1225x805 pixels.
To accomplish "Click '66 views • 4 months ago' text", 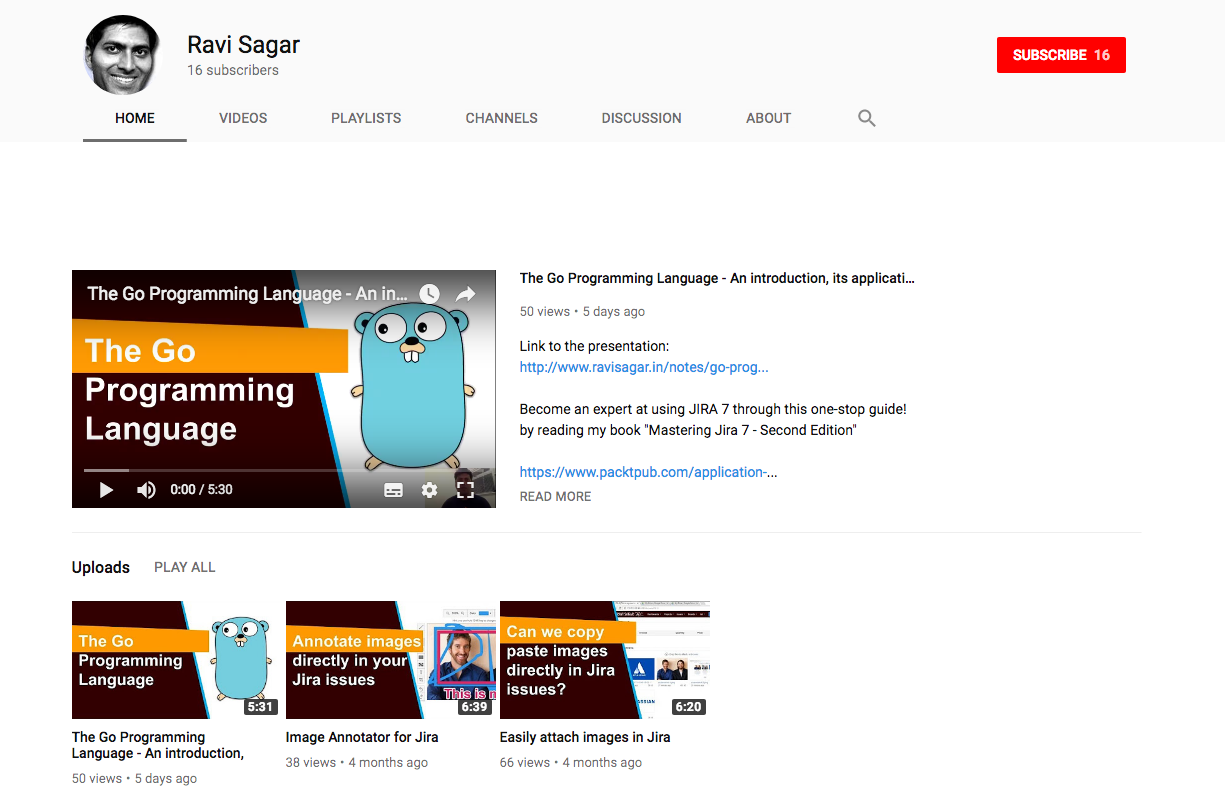I will click(x=571, y=762).
